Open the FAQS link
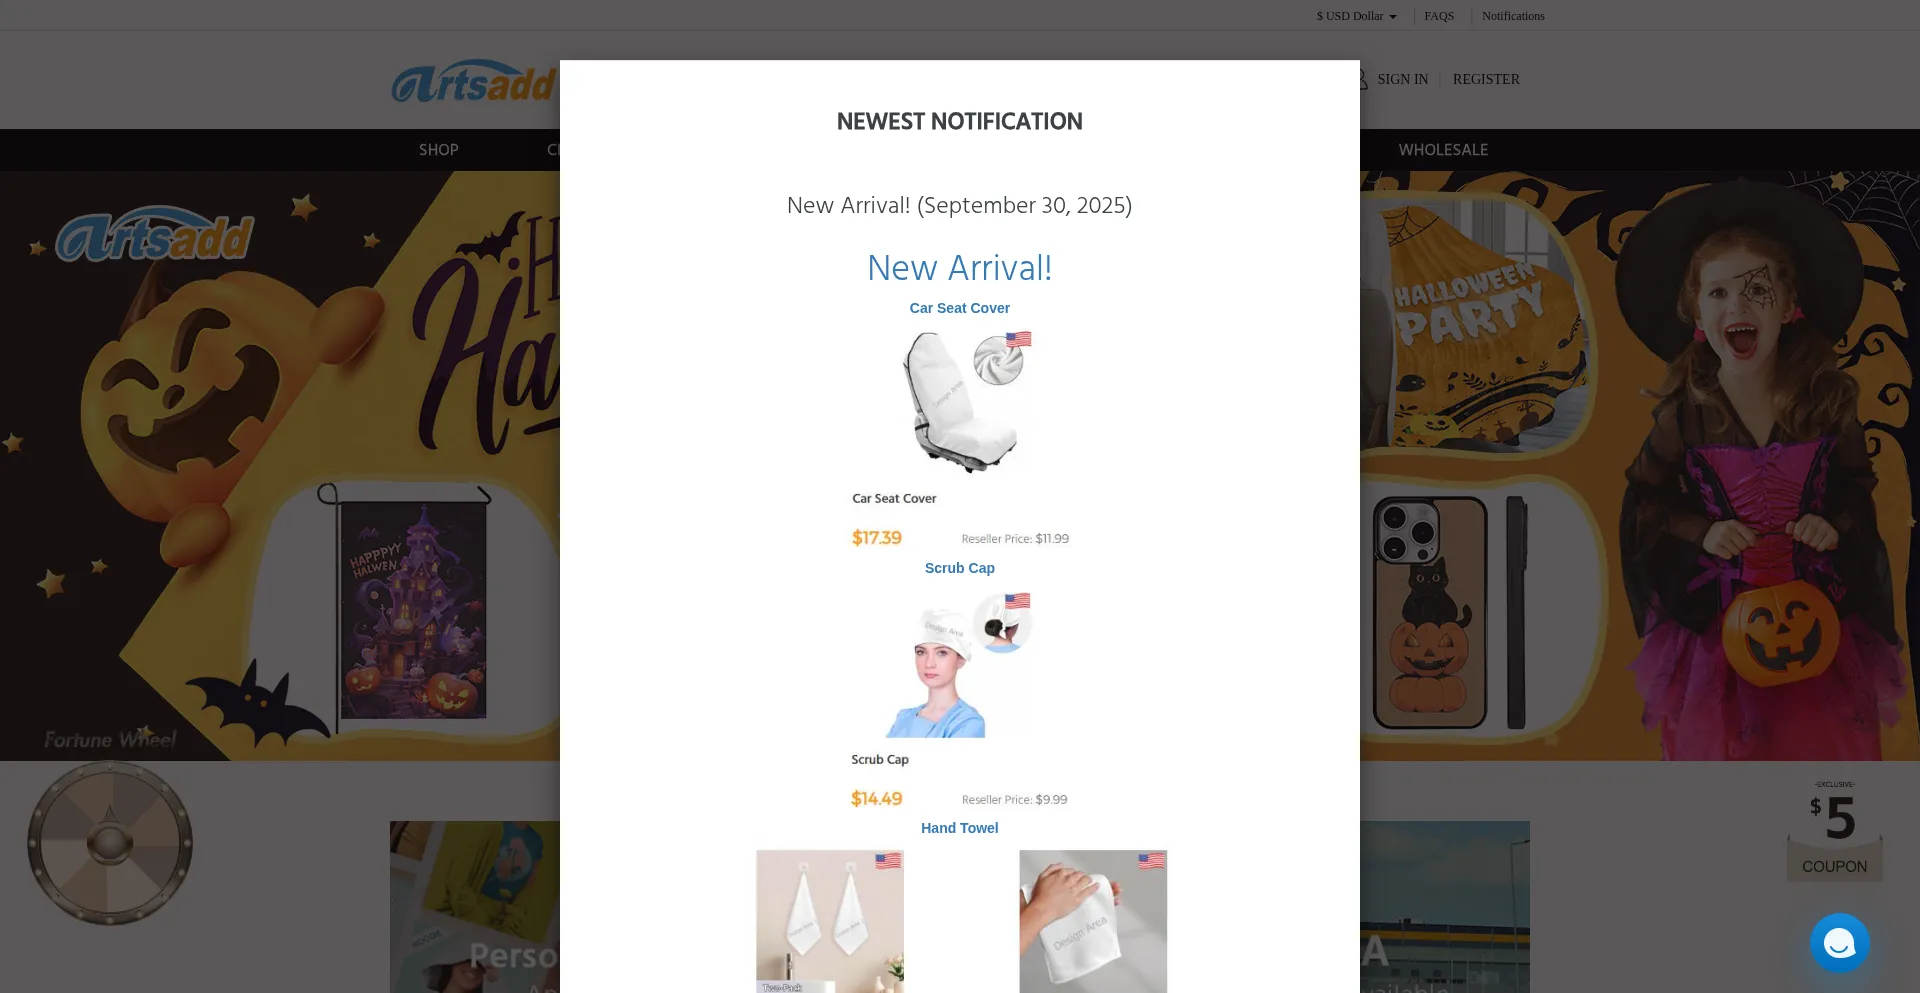 point(1439,16)
